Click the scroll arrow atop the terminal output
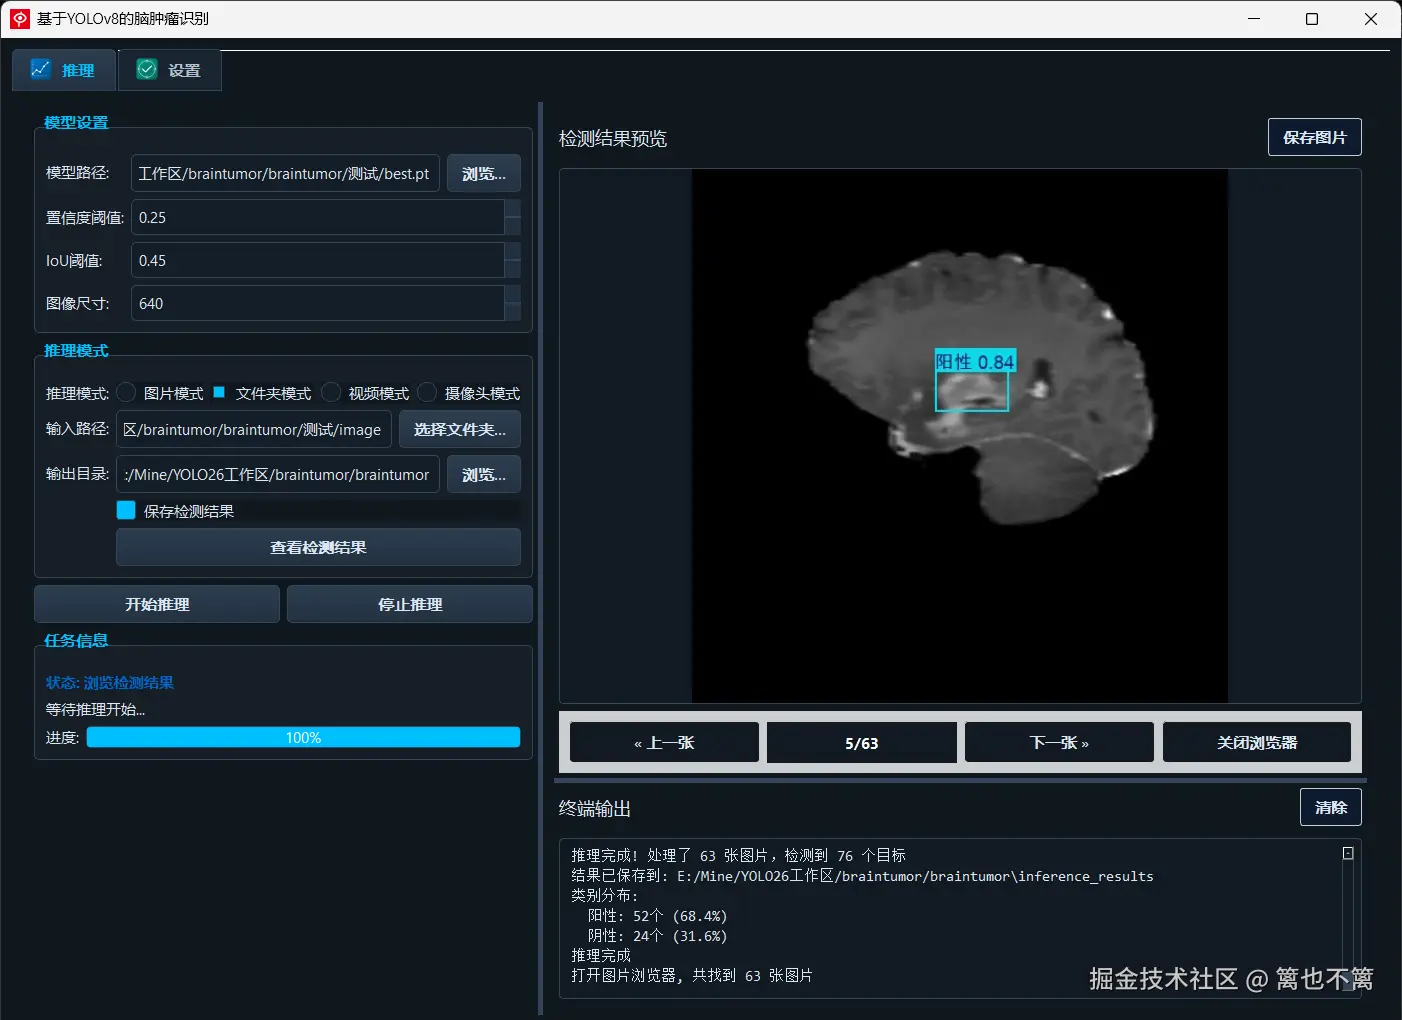 (1347, 852)
